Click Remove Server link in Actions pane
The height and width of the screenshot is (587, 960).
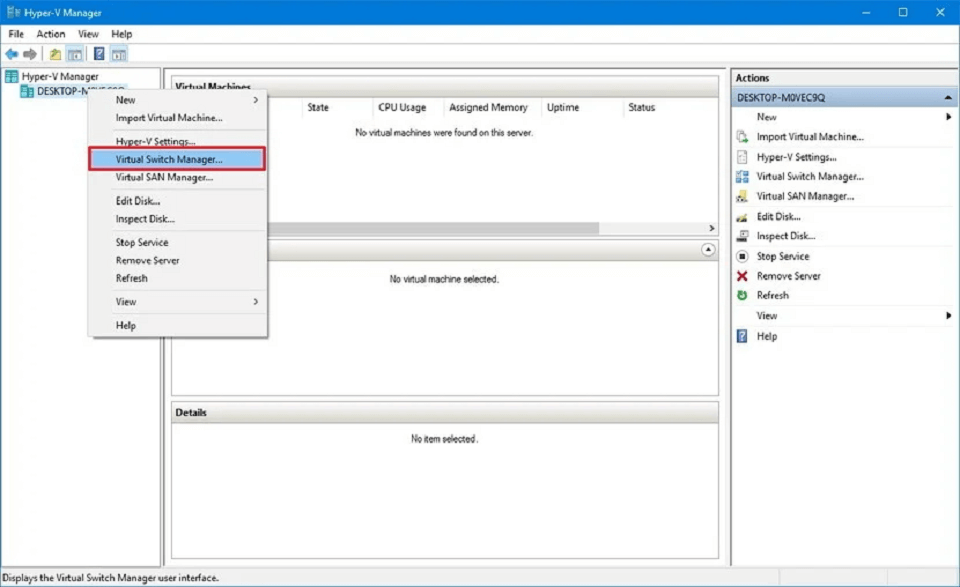(789, 276)
